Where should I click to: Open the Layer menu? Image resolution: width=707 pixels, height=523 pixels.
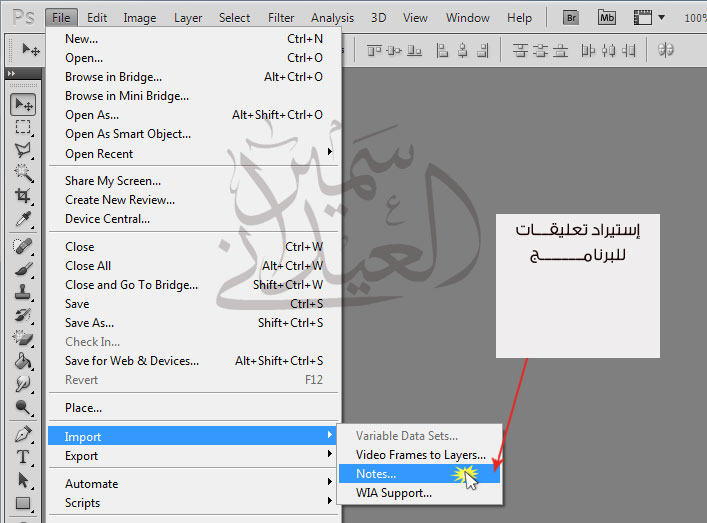188,18
